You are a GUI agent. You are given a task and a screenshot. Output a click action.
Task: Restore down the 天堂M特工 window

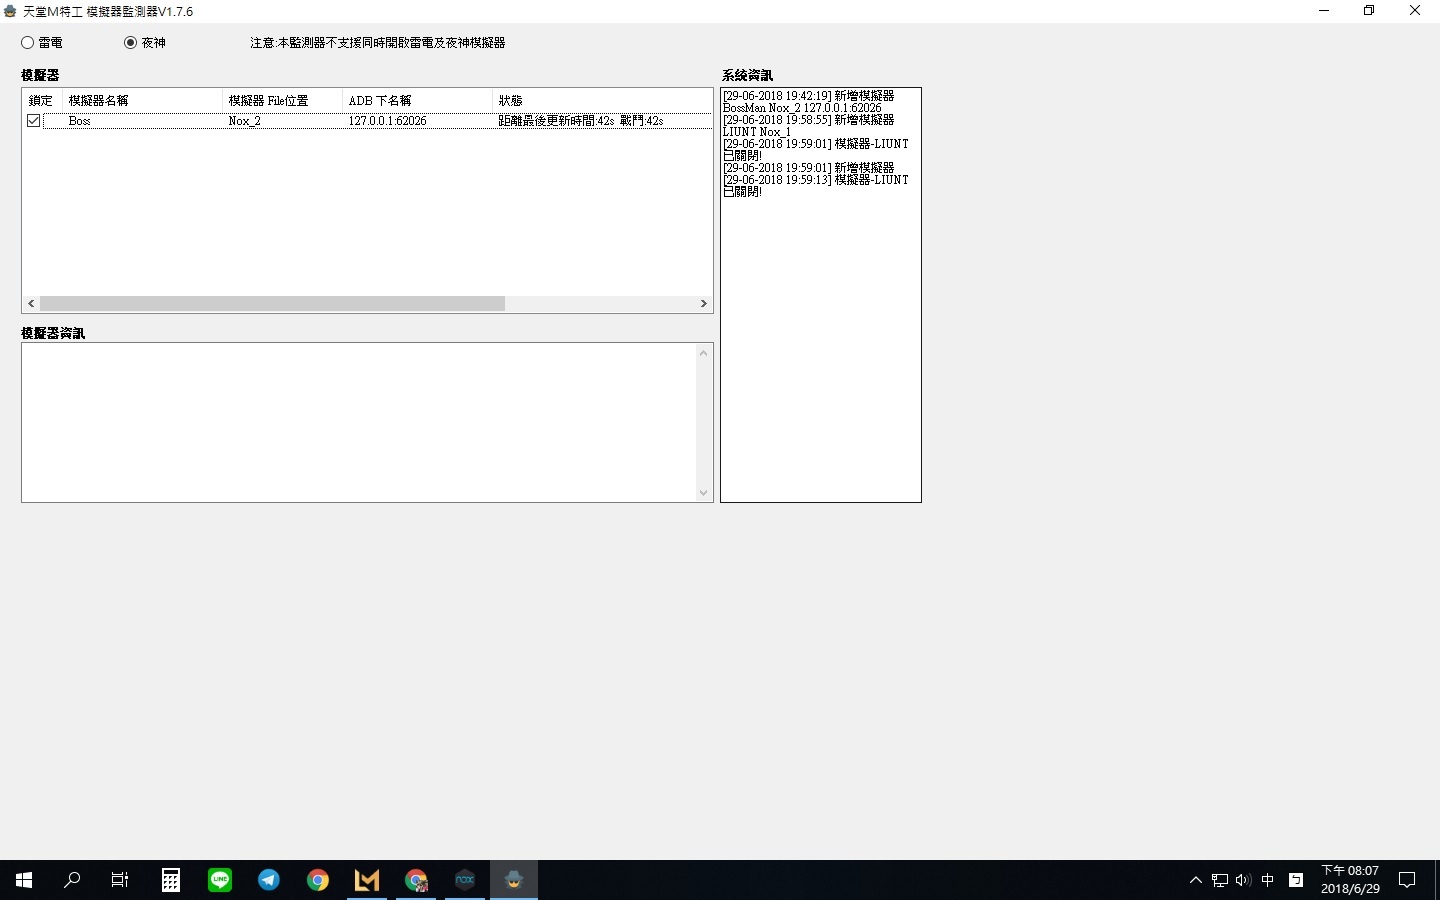[x=1369, y=11]
